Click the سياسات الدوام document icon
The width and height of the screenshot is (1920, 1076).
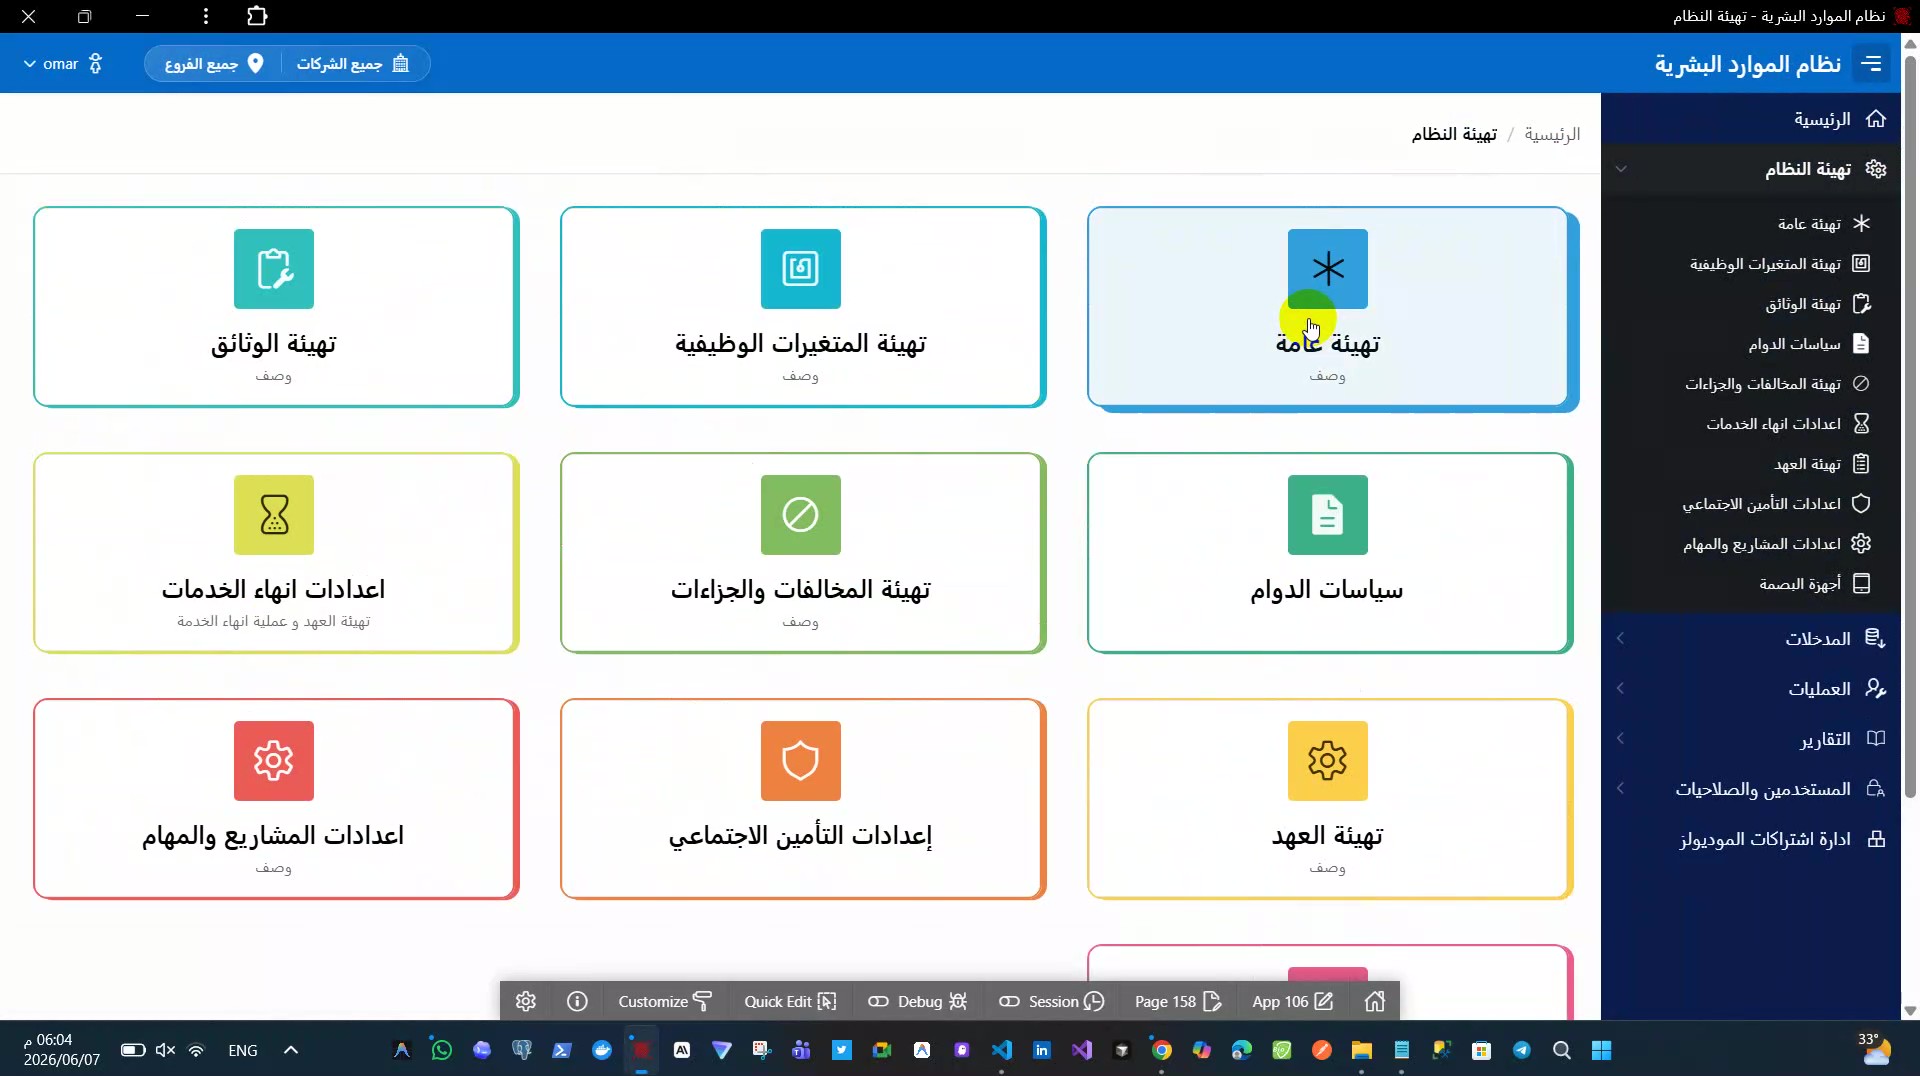[x=1327, y=515]
